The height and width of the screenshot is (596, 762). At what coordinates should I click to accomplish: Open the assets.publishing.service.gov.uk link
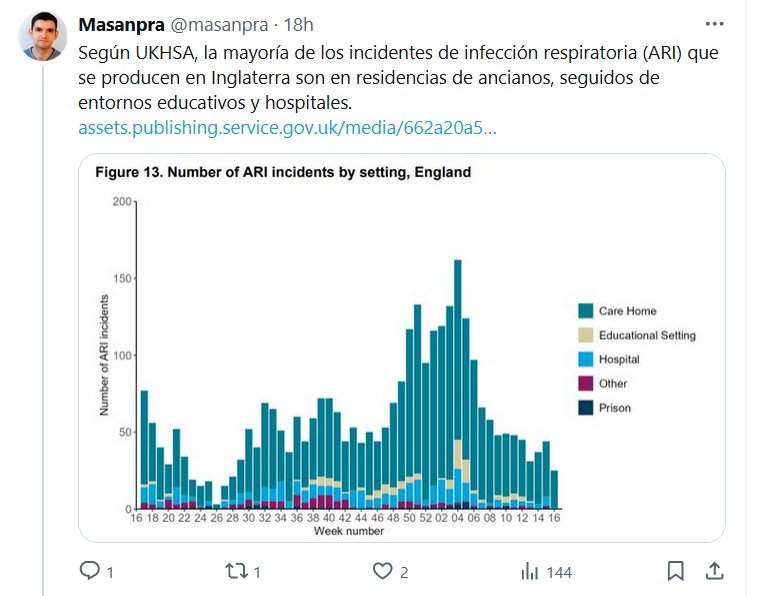[288, 128]
